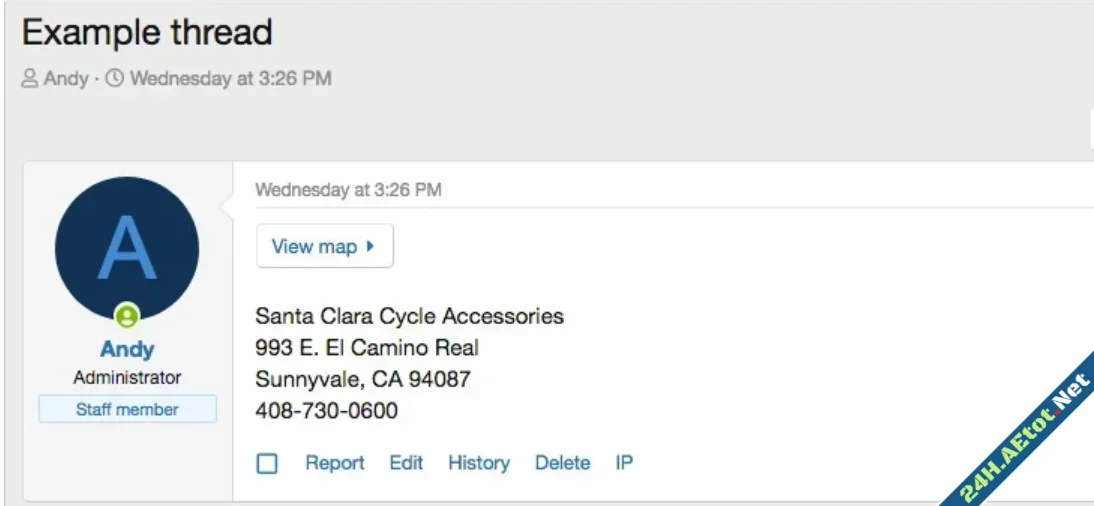This screenshot has width=1094, height=506.
Task: Click phone number 408-730-0600
Action: click(326, 411)
